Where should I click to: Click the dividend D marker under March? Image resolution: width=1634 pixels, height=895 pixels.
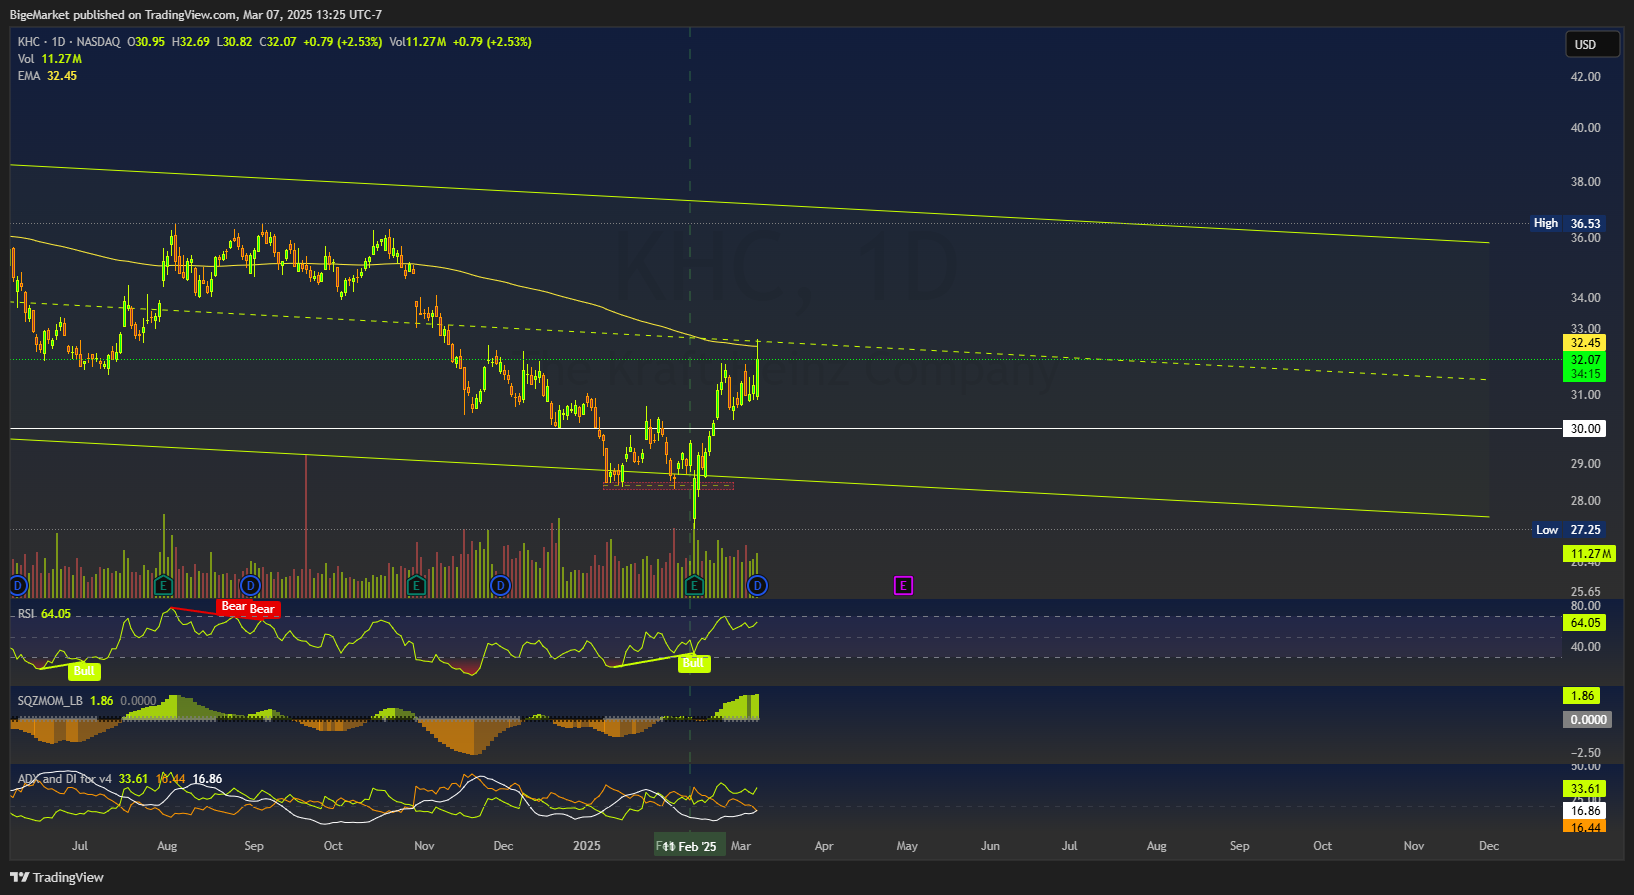tap(757, 585)
